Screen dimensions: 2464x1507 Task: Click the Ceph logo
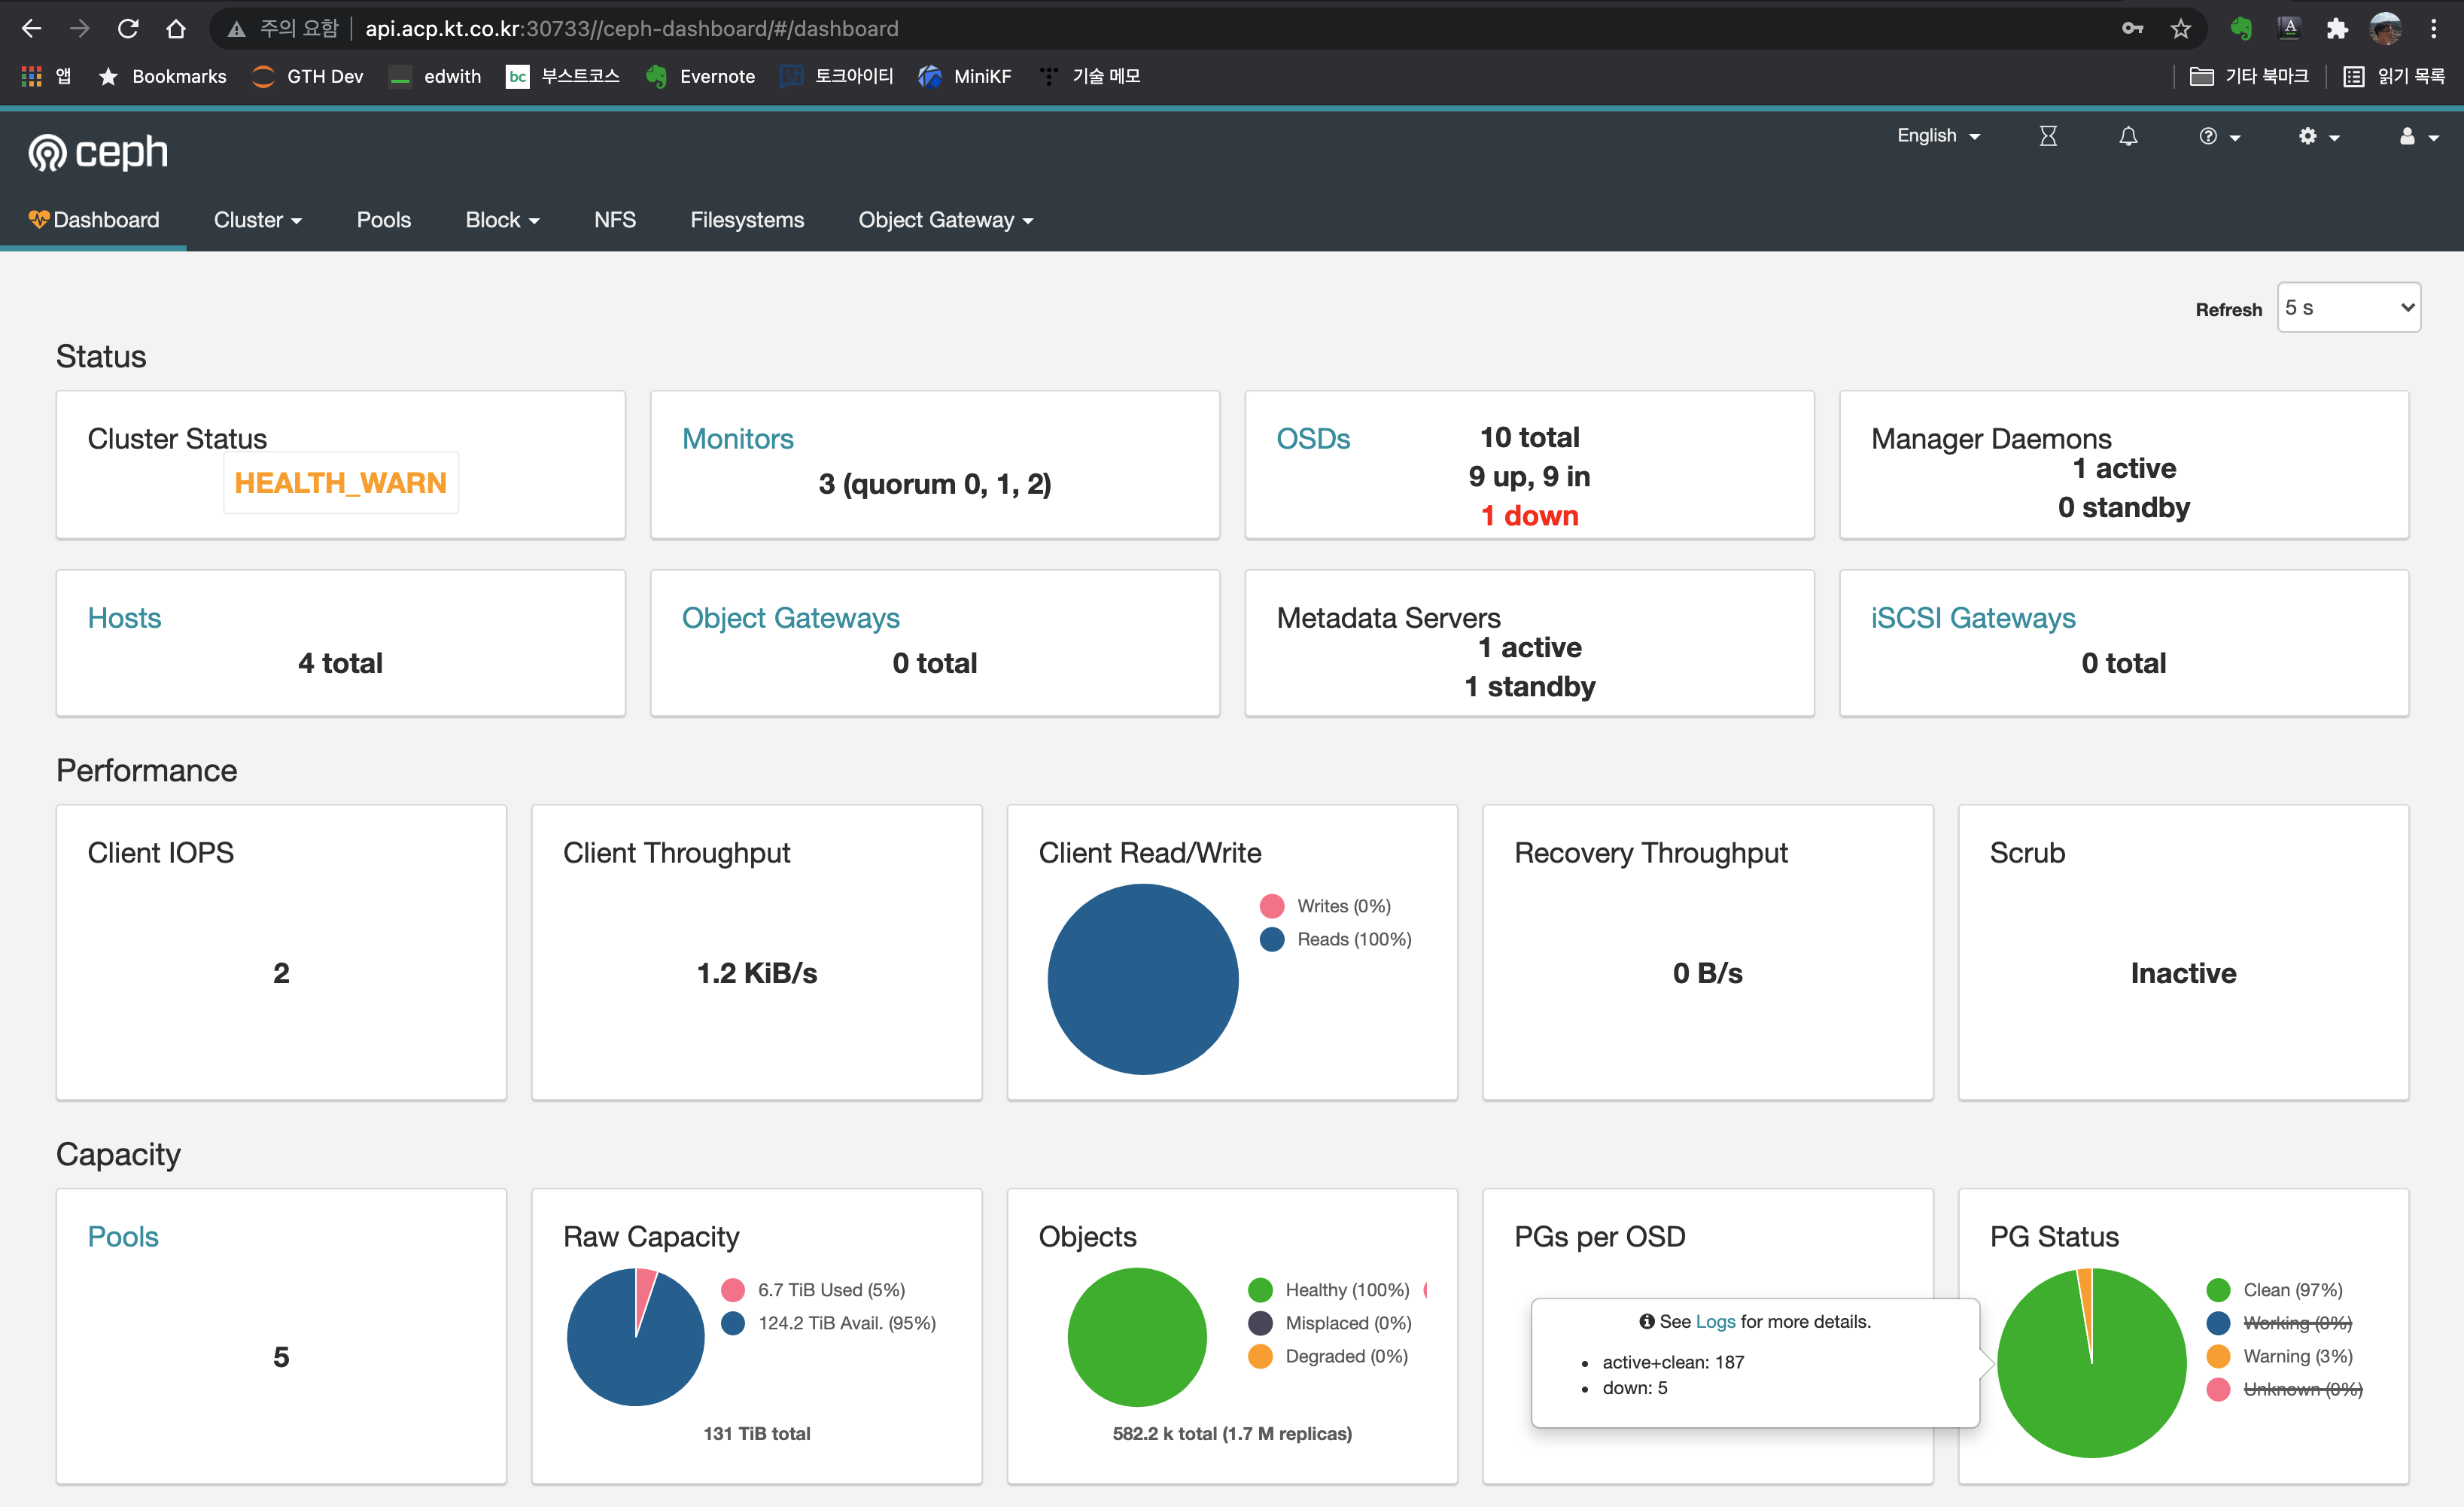(x=98, y=152)
